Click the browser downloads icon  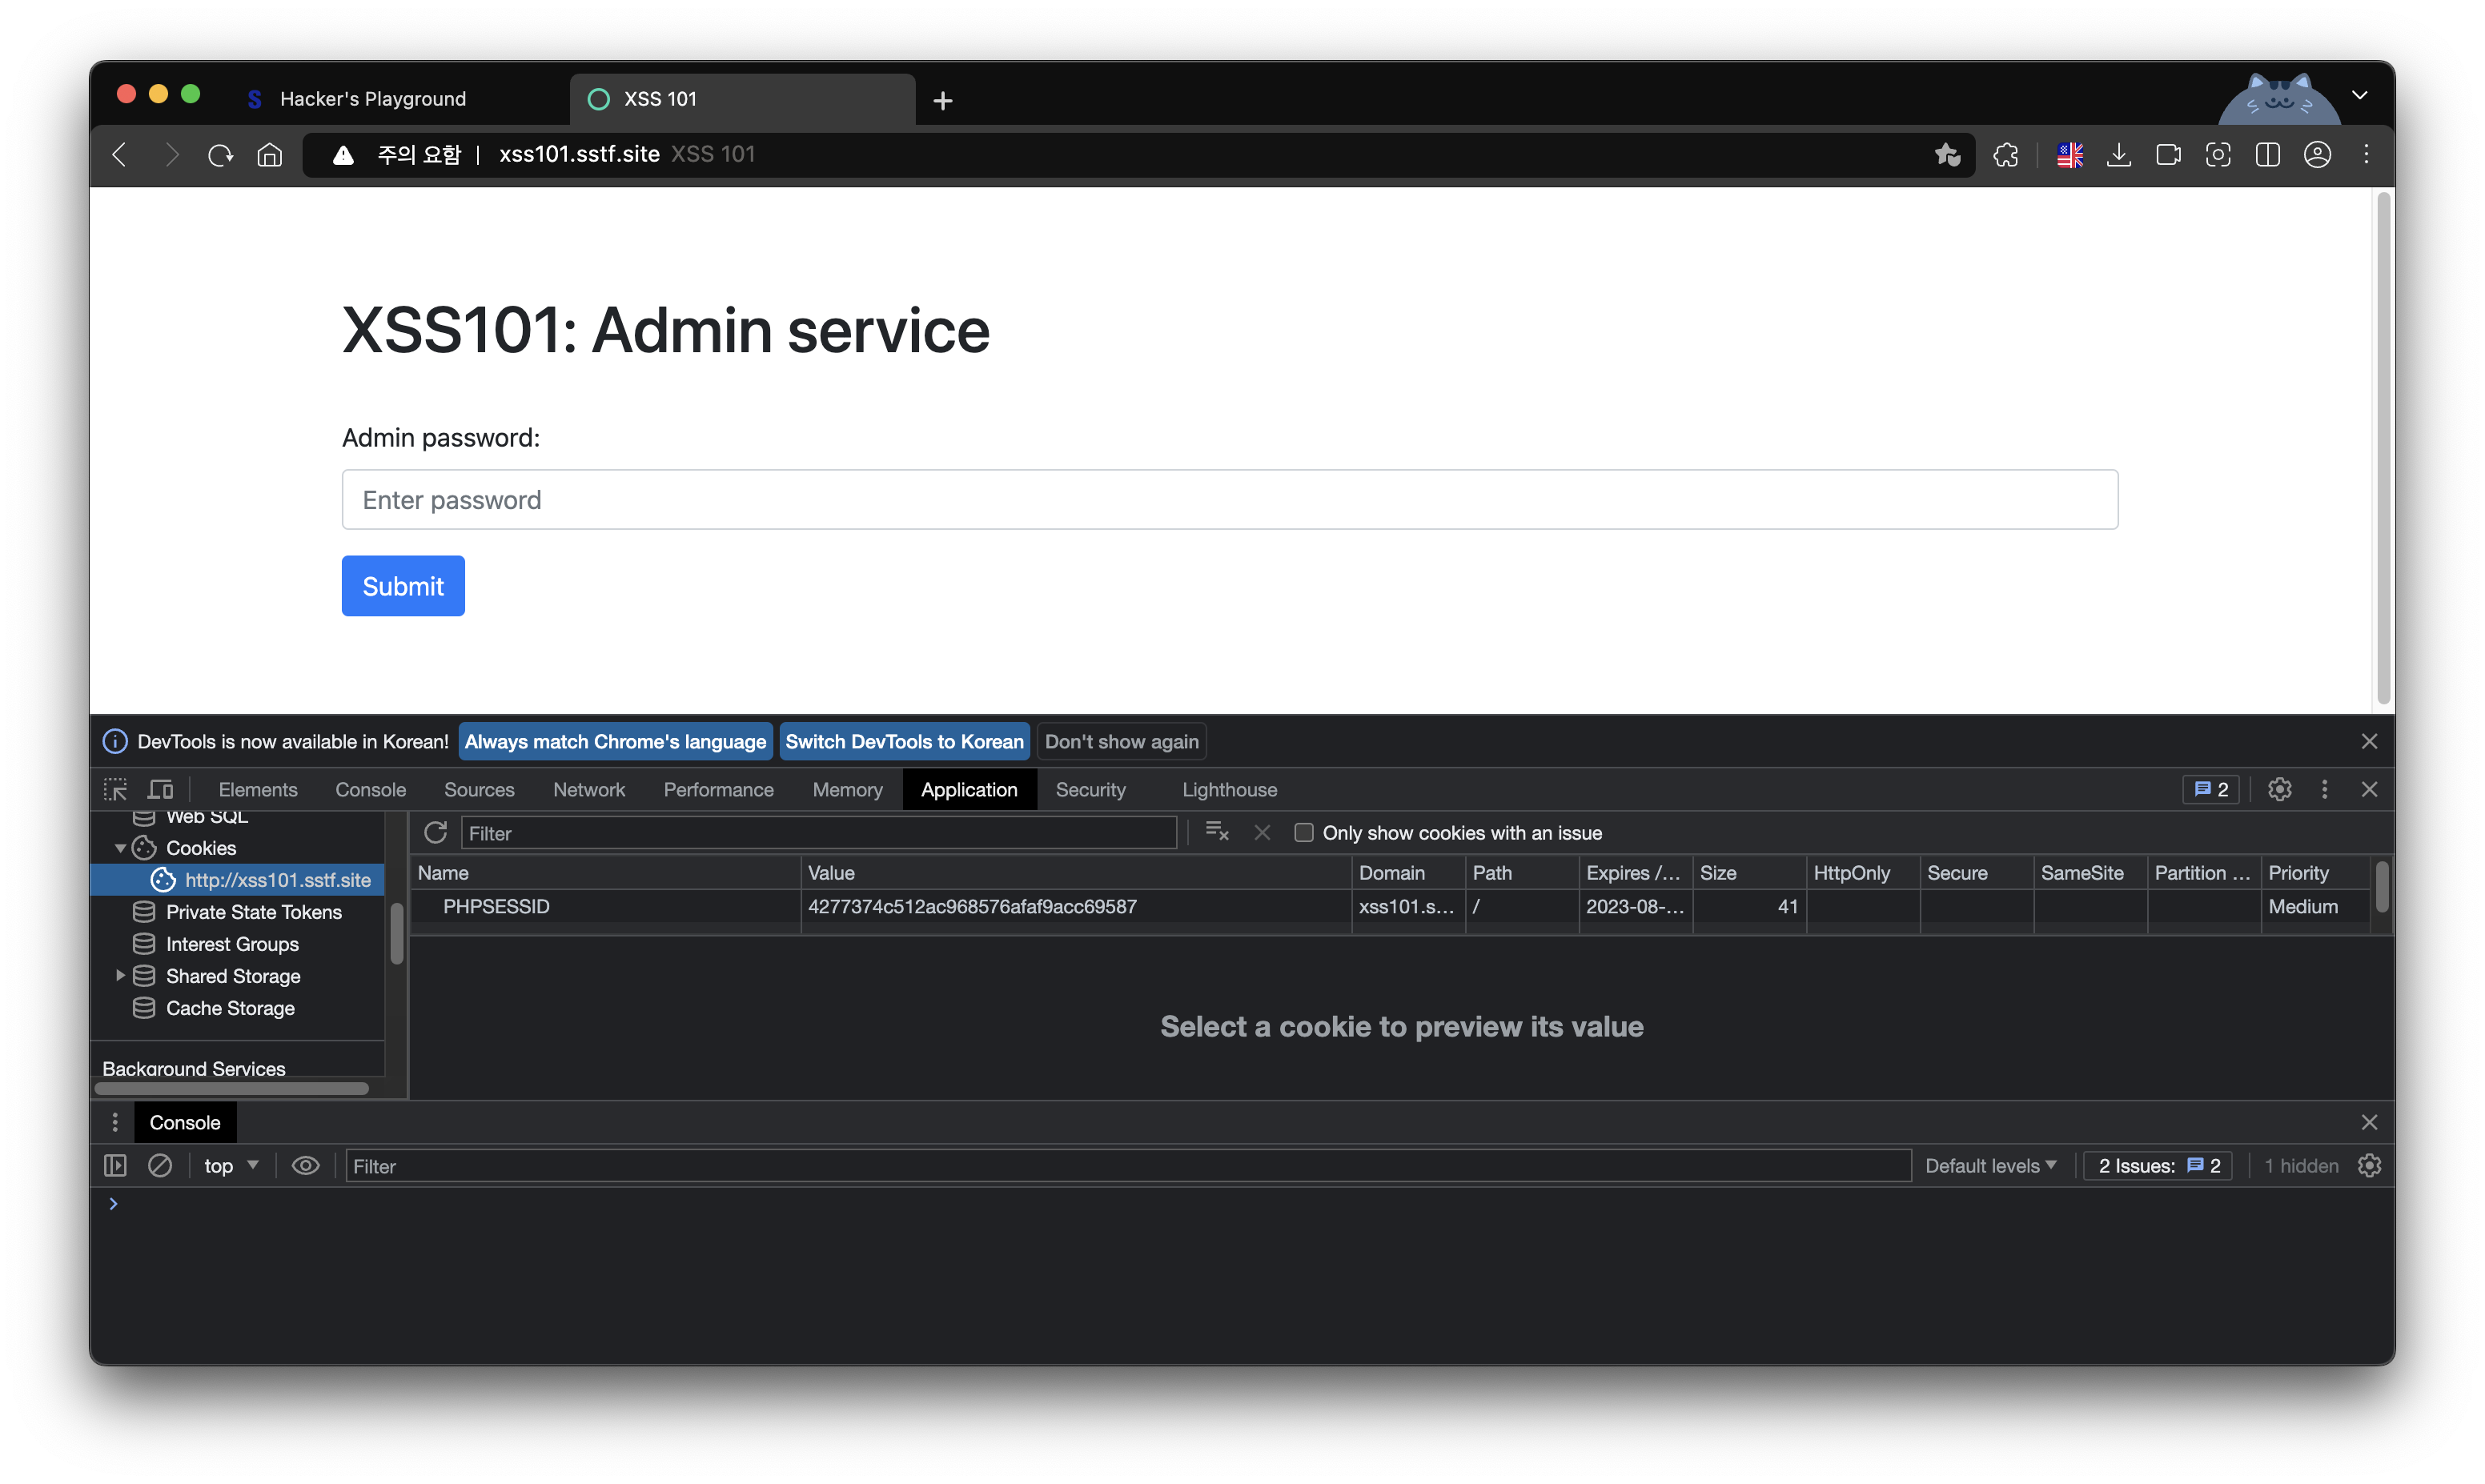[2118, 155]
